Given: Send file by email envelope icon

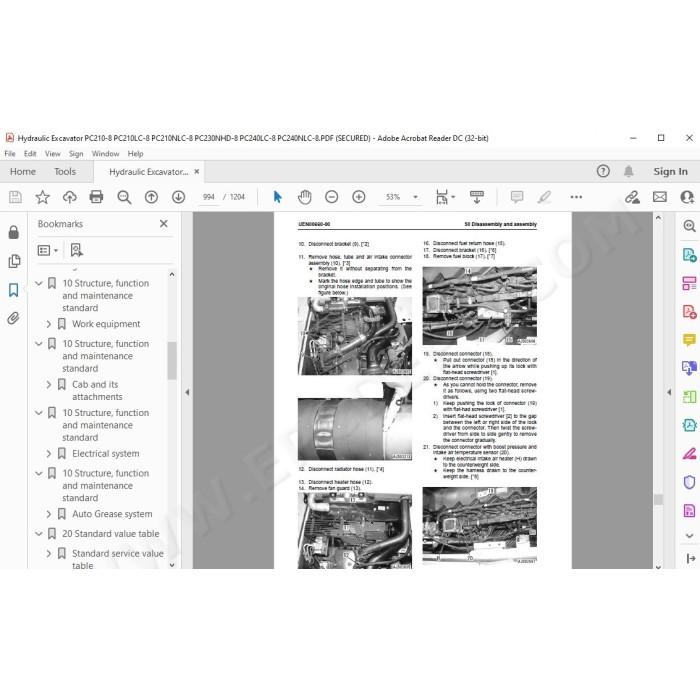Looking at the screenshot, I should pyautogui.click(x=660, y=197).
